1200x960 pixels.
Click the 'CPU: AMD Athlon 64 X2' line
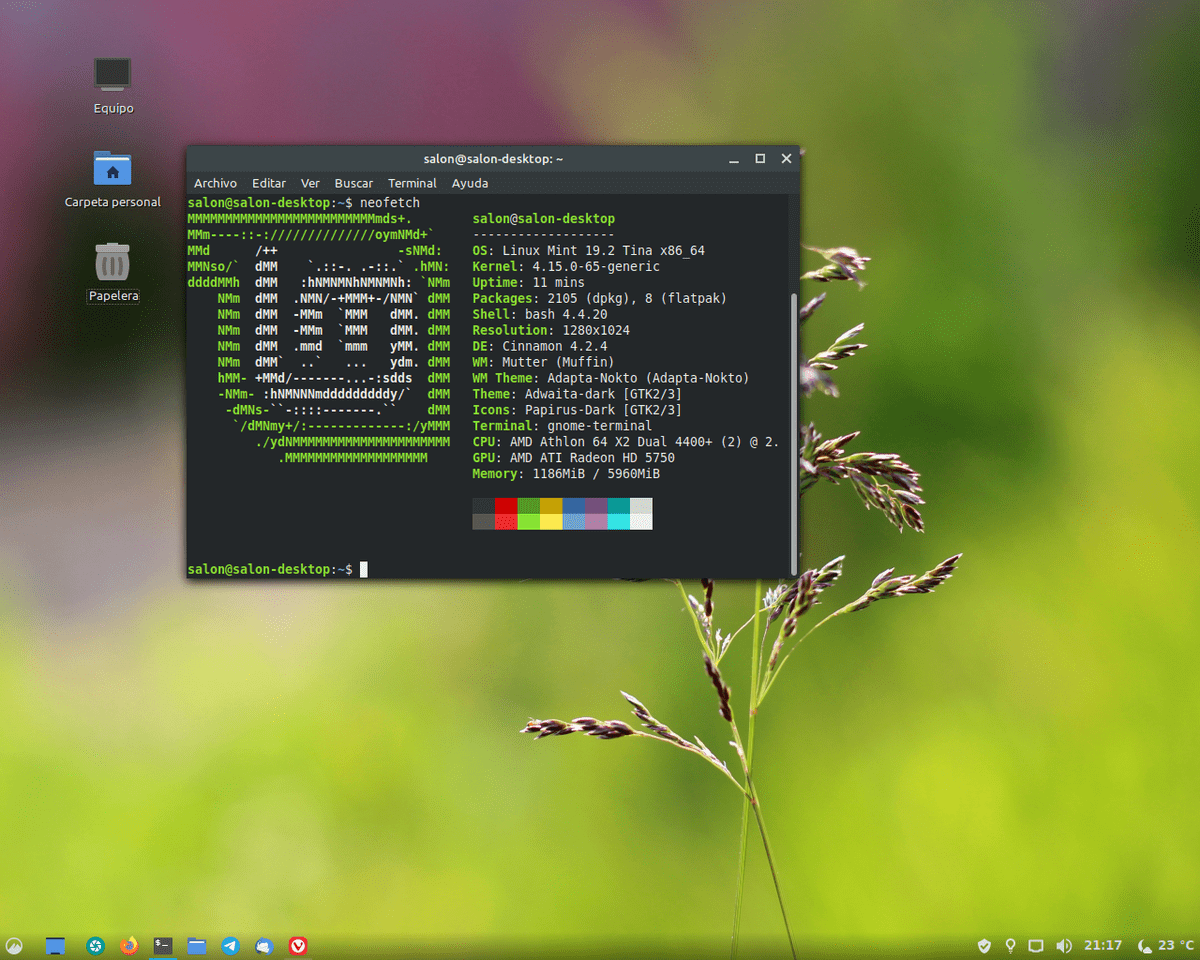626,442
